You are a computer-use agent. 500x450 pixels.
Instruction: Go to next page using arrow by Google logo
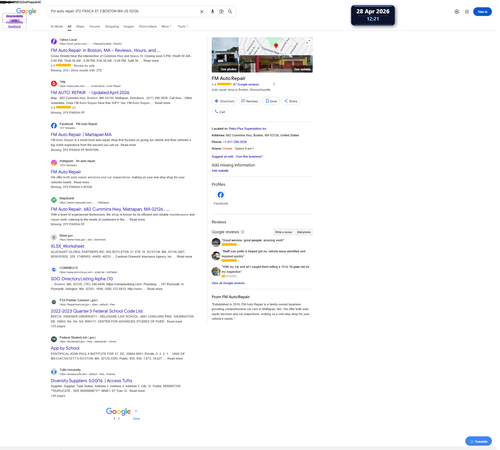pos(136,411)
